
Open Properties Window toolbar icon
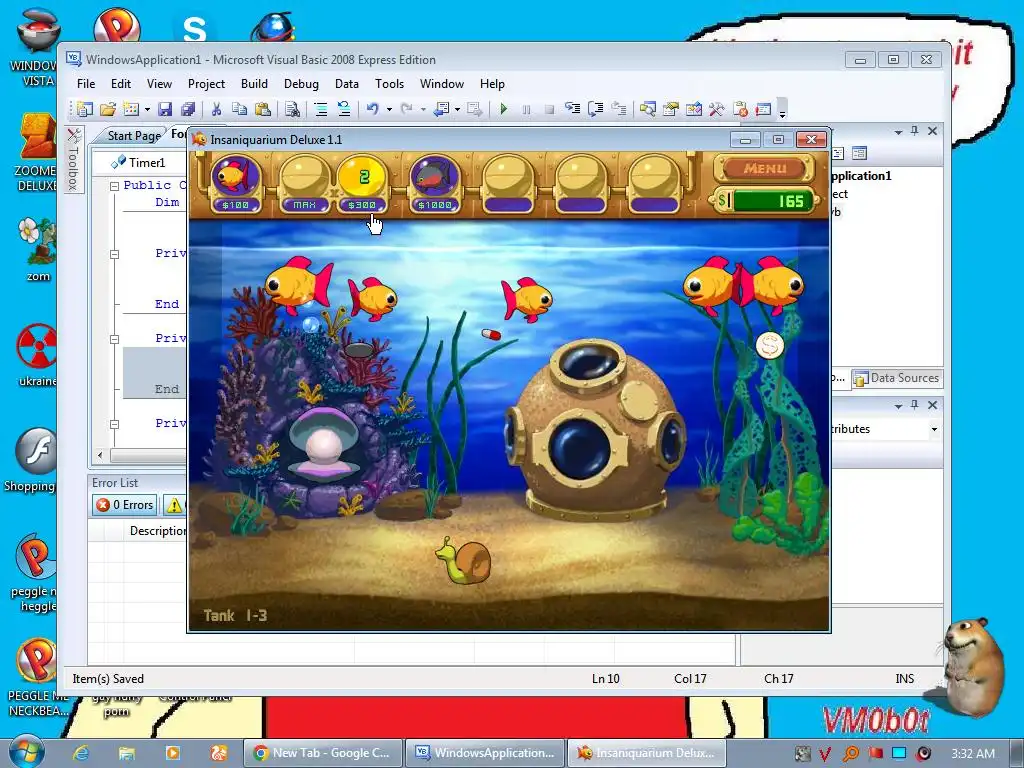coord(671,109)
